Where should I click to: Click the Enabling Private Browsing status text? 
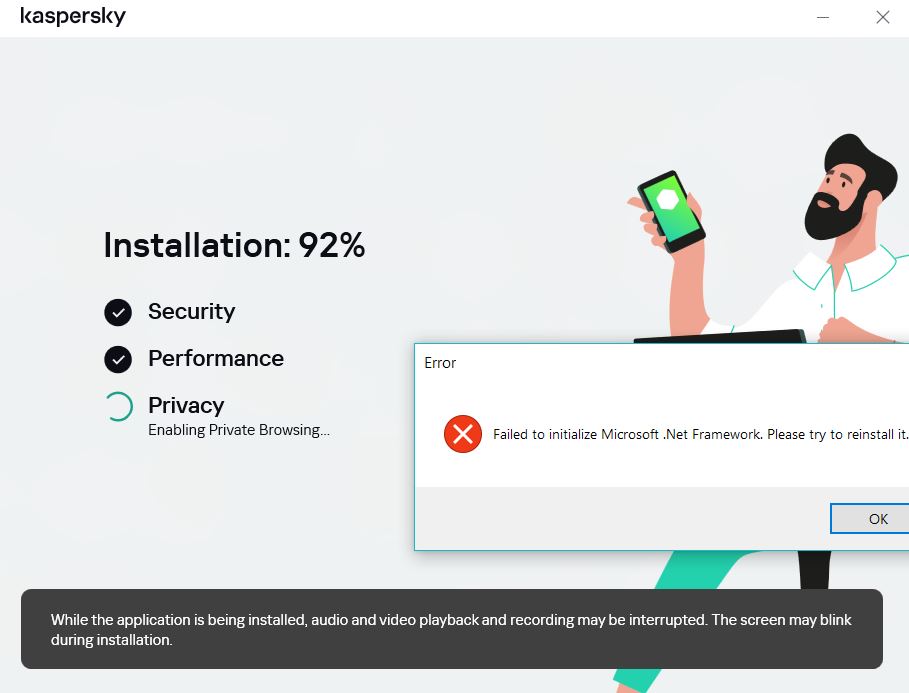(239, 430)
